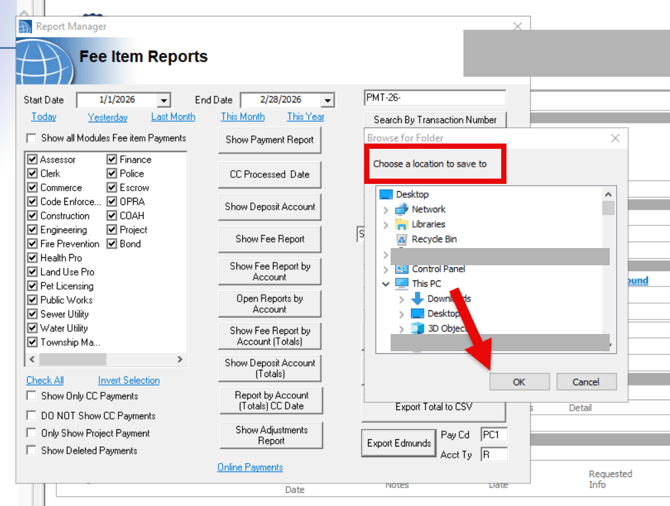
Task: Open the Start Date dropdown calendar
Action: tap(164, 100)
